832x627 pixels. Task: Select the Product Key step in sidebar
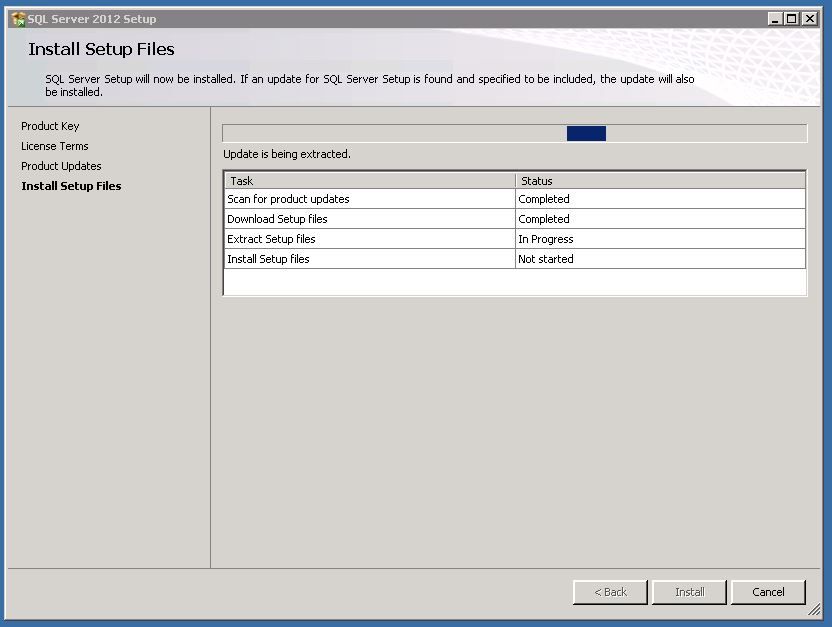50,126
